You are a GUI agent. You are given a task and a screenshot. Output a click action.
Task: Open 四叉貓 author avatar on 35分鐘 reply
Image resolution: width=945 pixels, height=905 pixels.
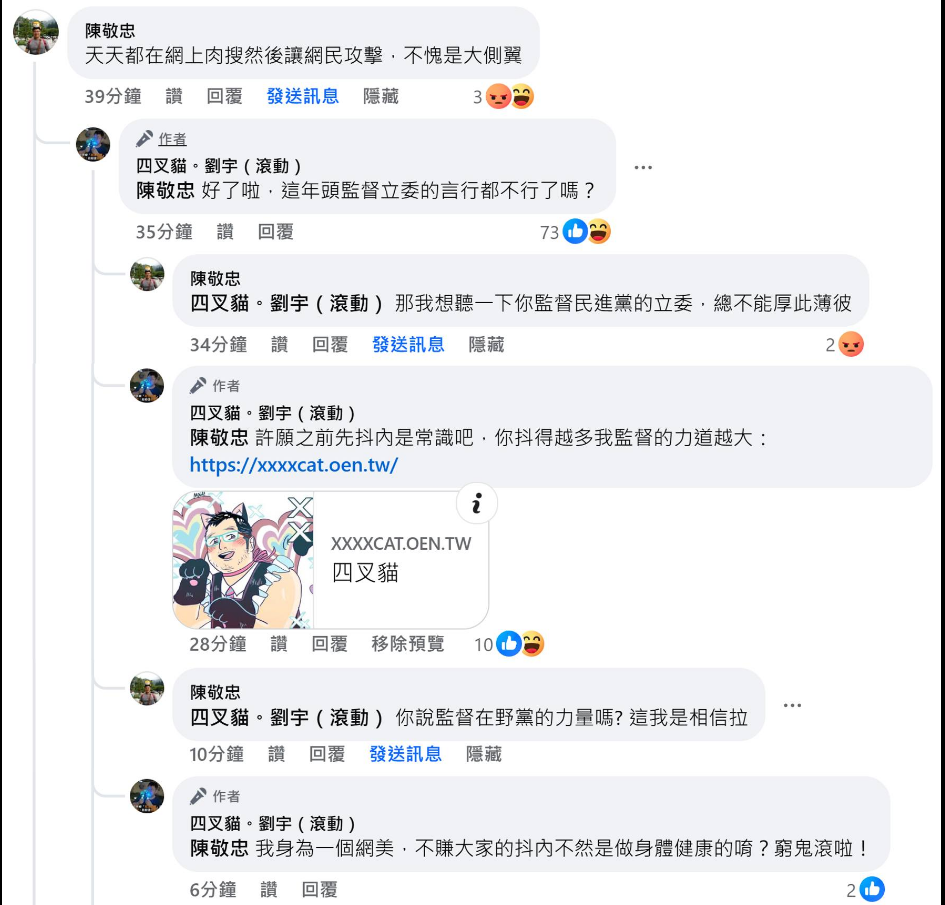coord(93,144)
